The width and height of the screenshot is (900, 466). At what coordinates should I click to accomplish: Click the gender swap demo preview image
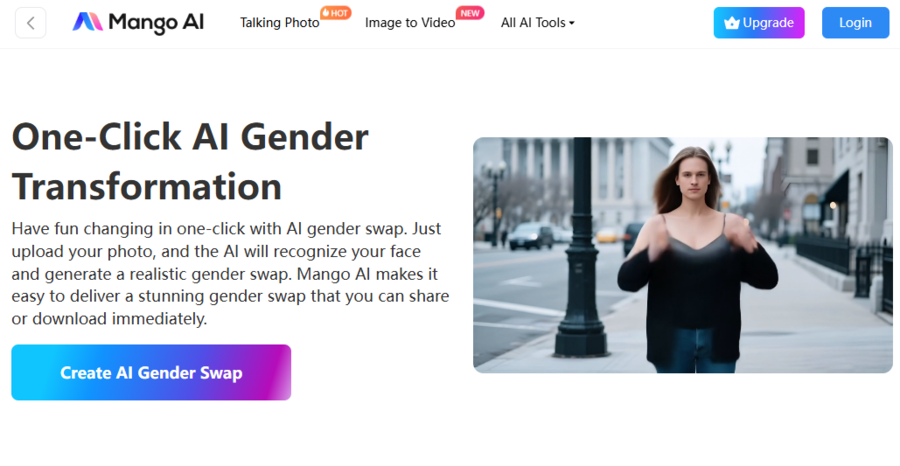[682, 255]
